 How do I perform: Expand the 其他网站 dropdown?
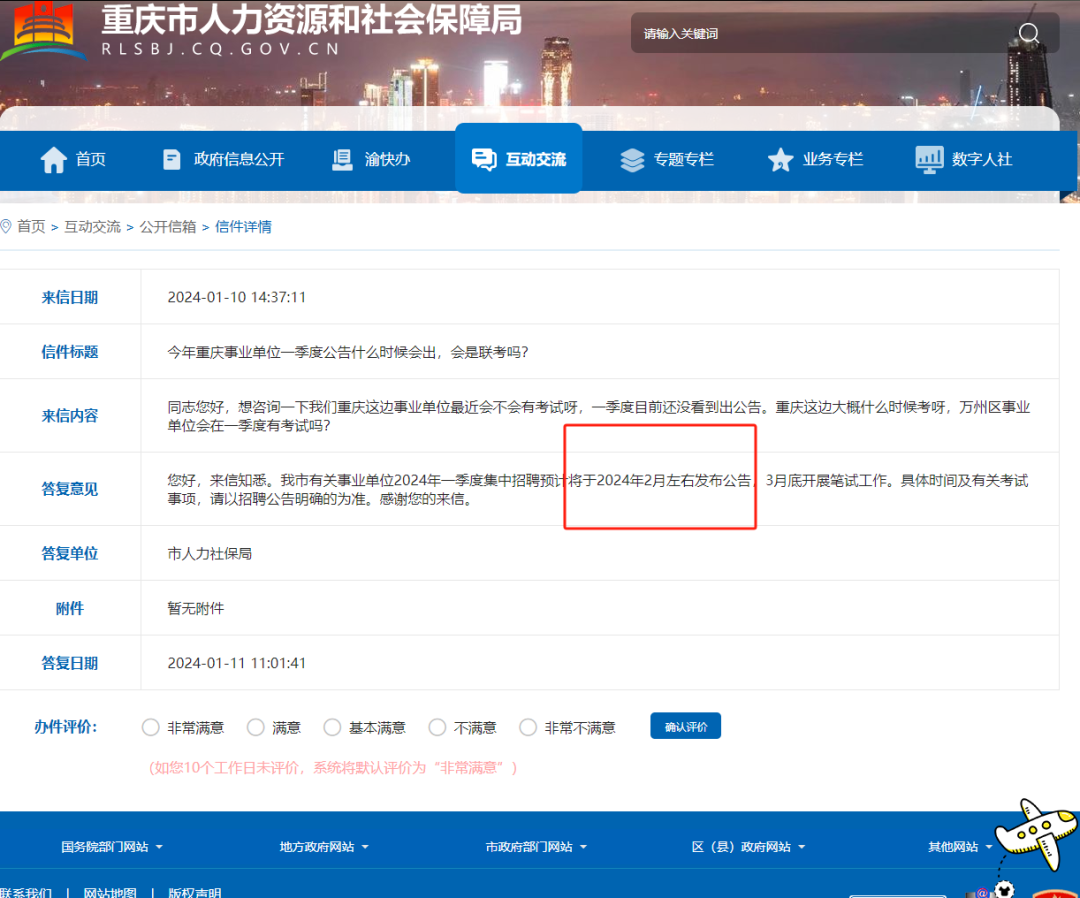[x=960, y=847]
